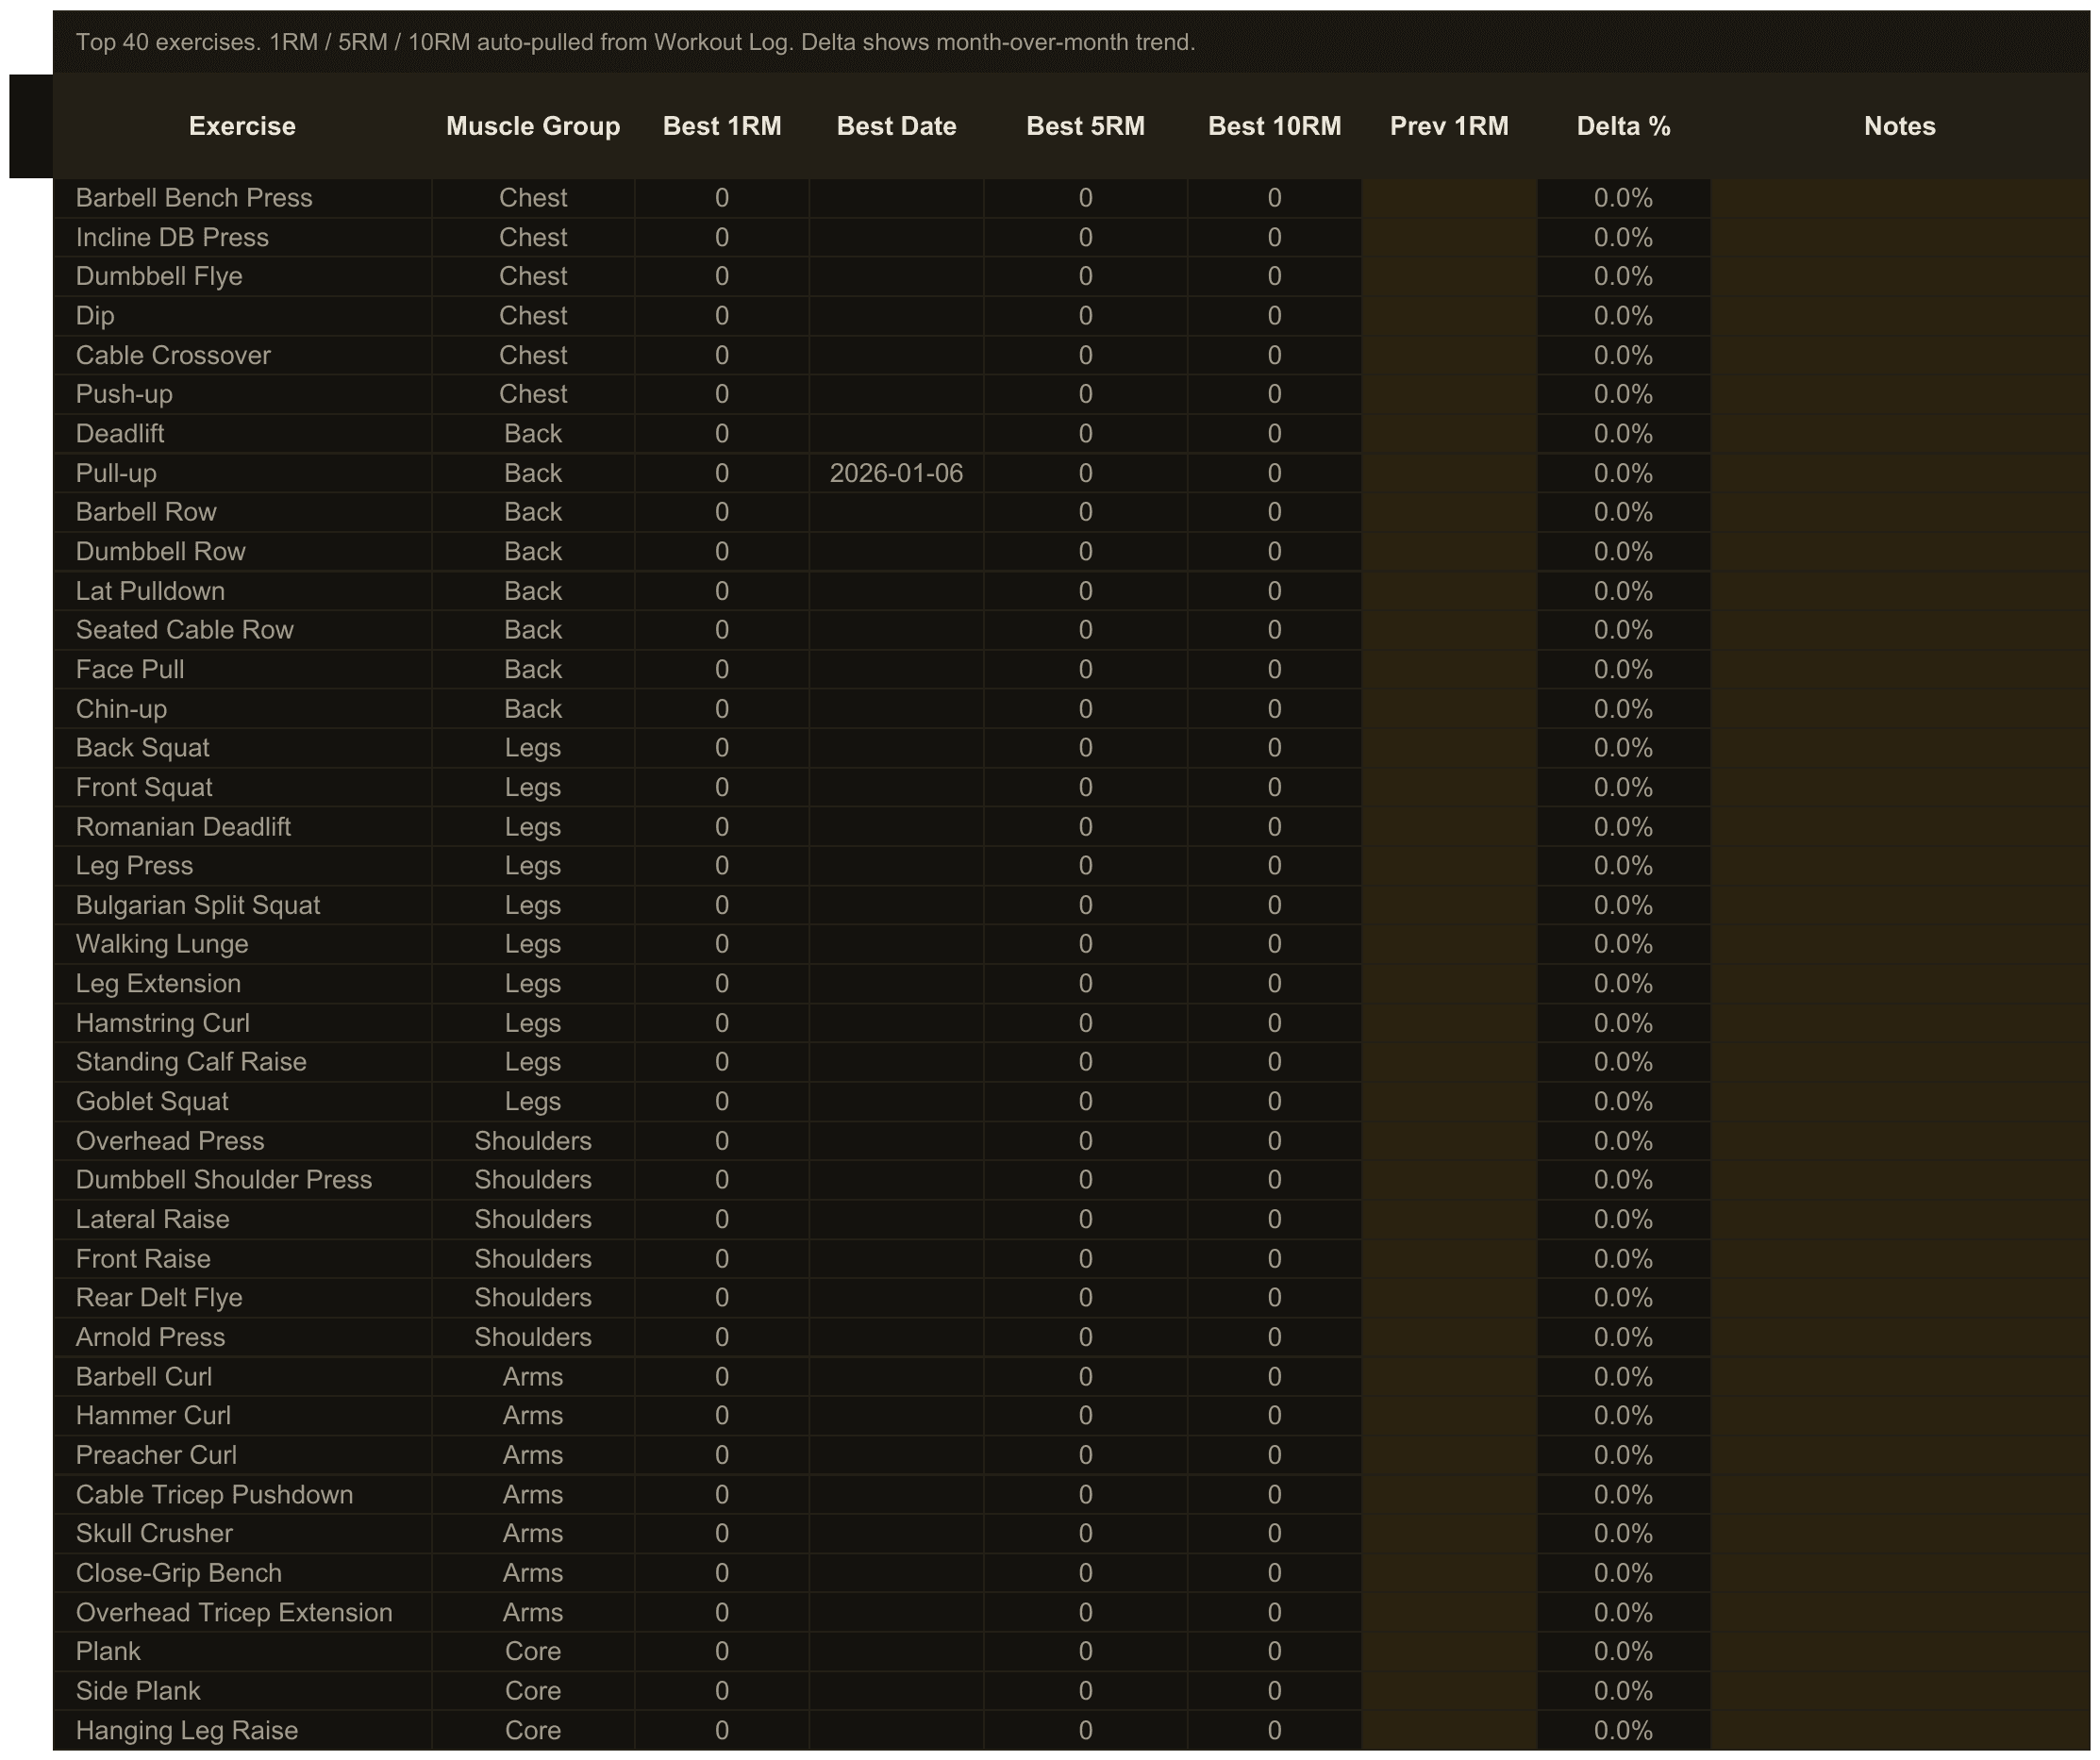Select the Cable Tricep Pushdown cell
Image resolution: width=2100 pixels, height=1760 pixels.
coord(242,1495)
